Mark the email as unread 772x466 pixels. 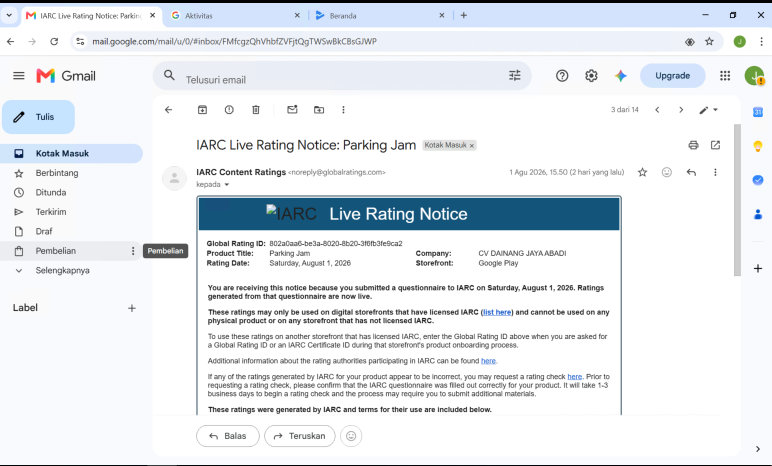point(292,109)
